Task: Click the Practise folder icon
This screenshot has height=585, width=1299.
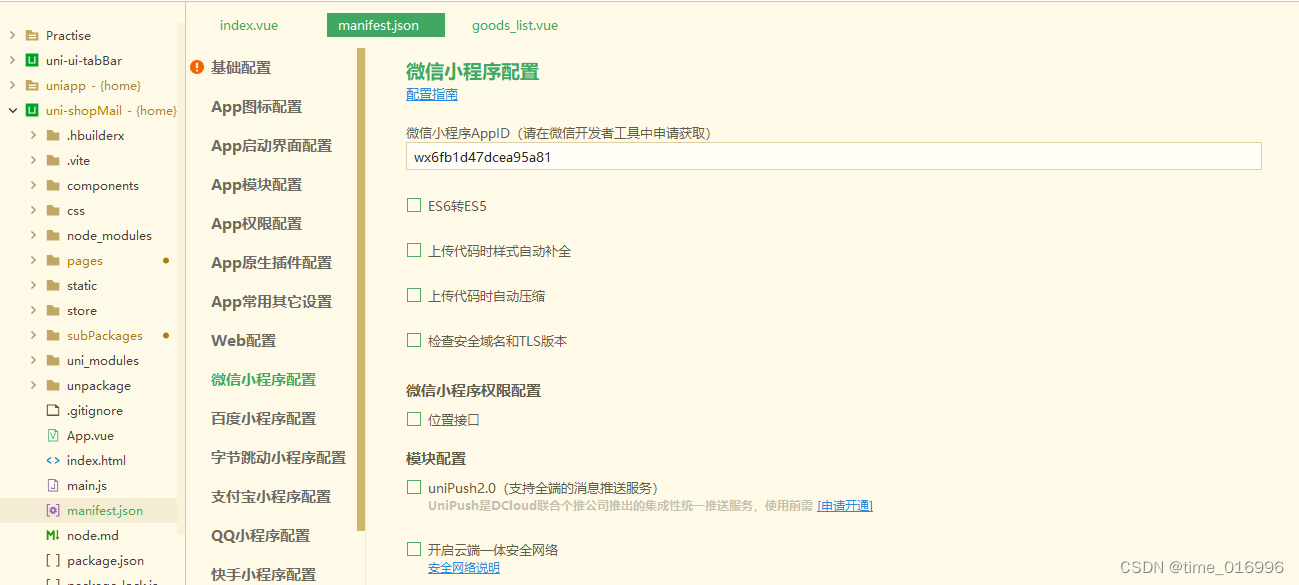Action: pos(32,35)
